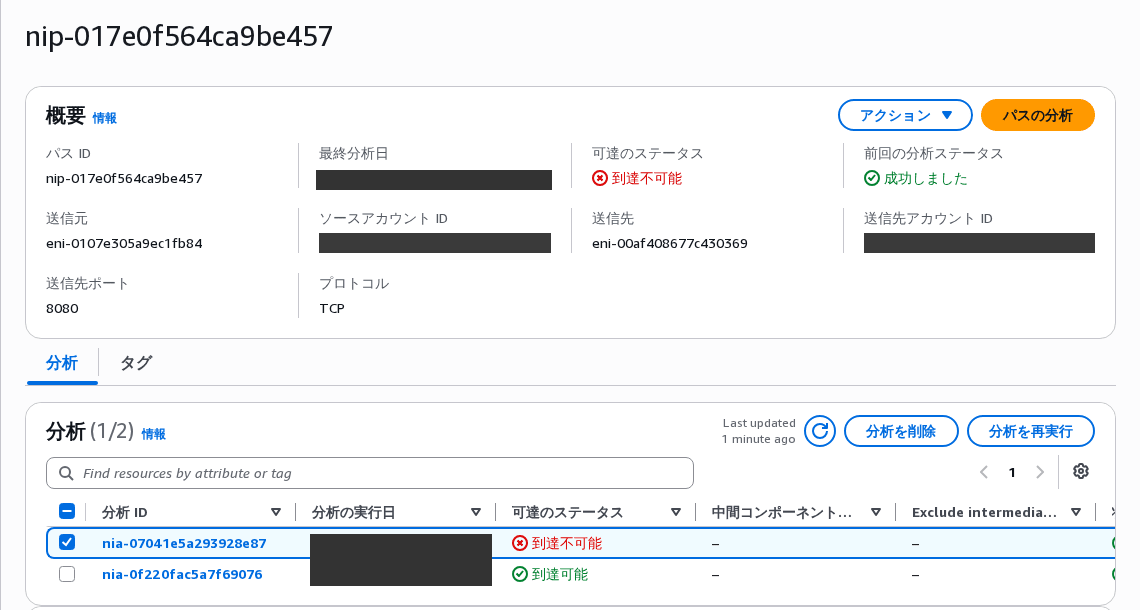1140x610 pixels.
Task: Click the パスの分析 orange button
Action: [x=1037, y=116]
